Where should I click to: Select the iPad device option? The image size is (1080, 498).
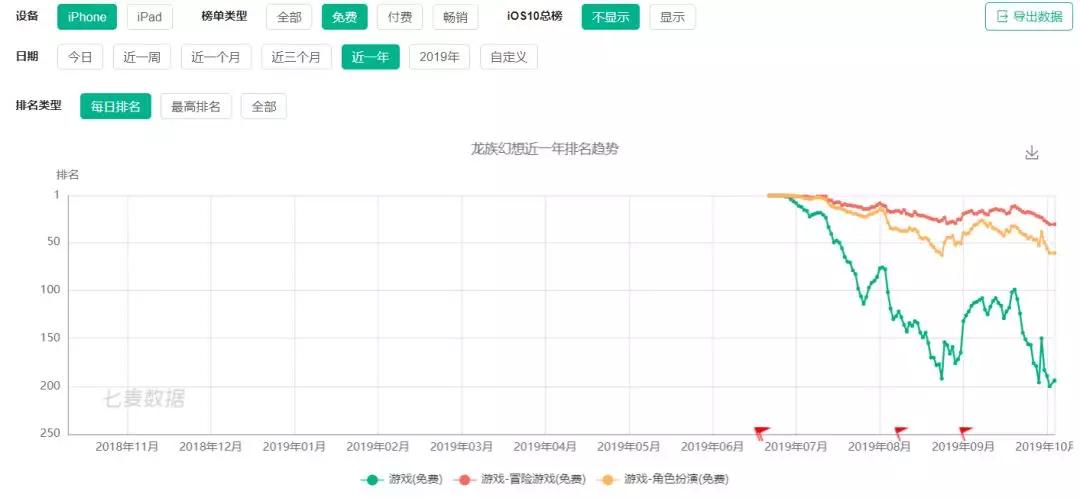pyautogui.click(x=149, y=17)
